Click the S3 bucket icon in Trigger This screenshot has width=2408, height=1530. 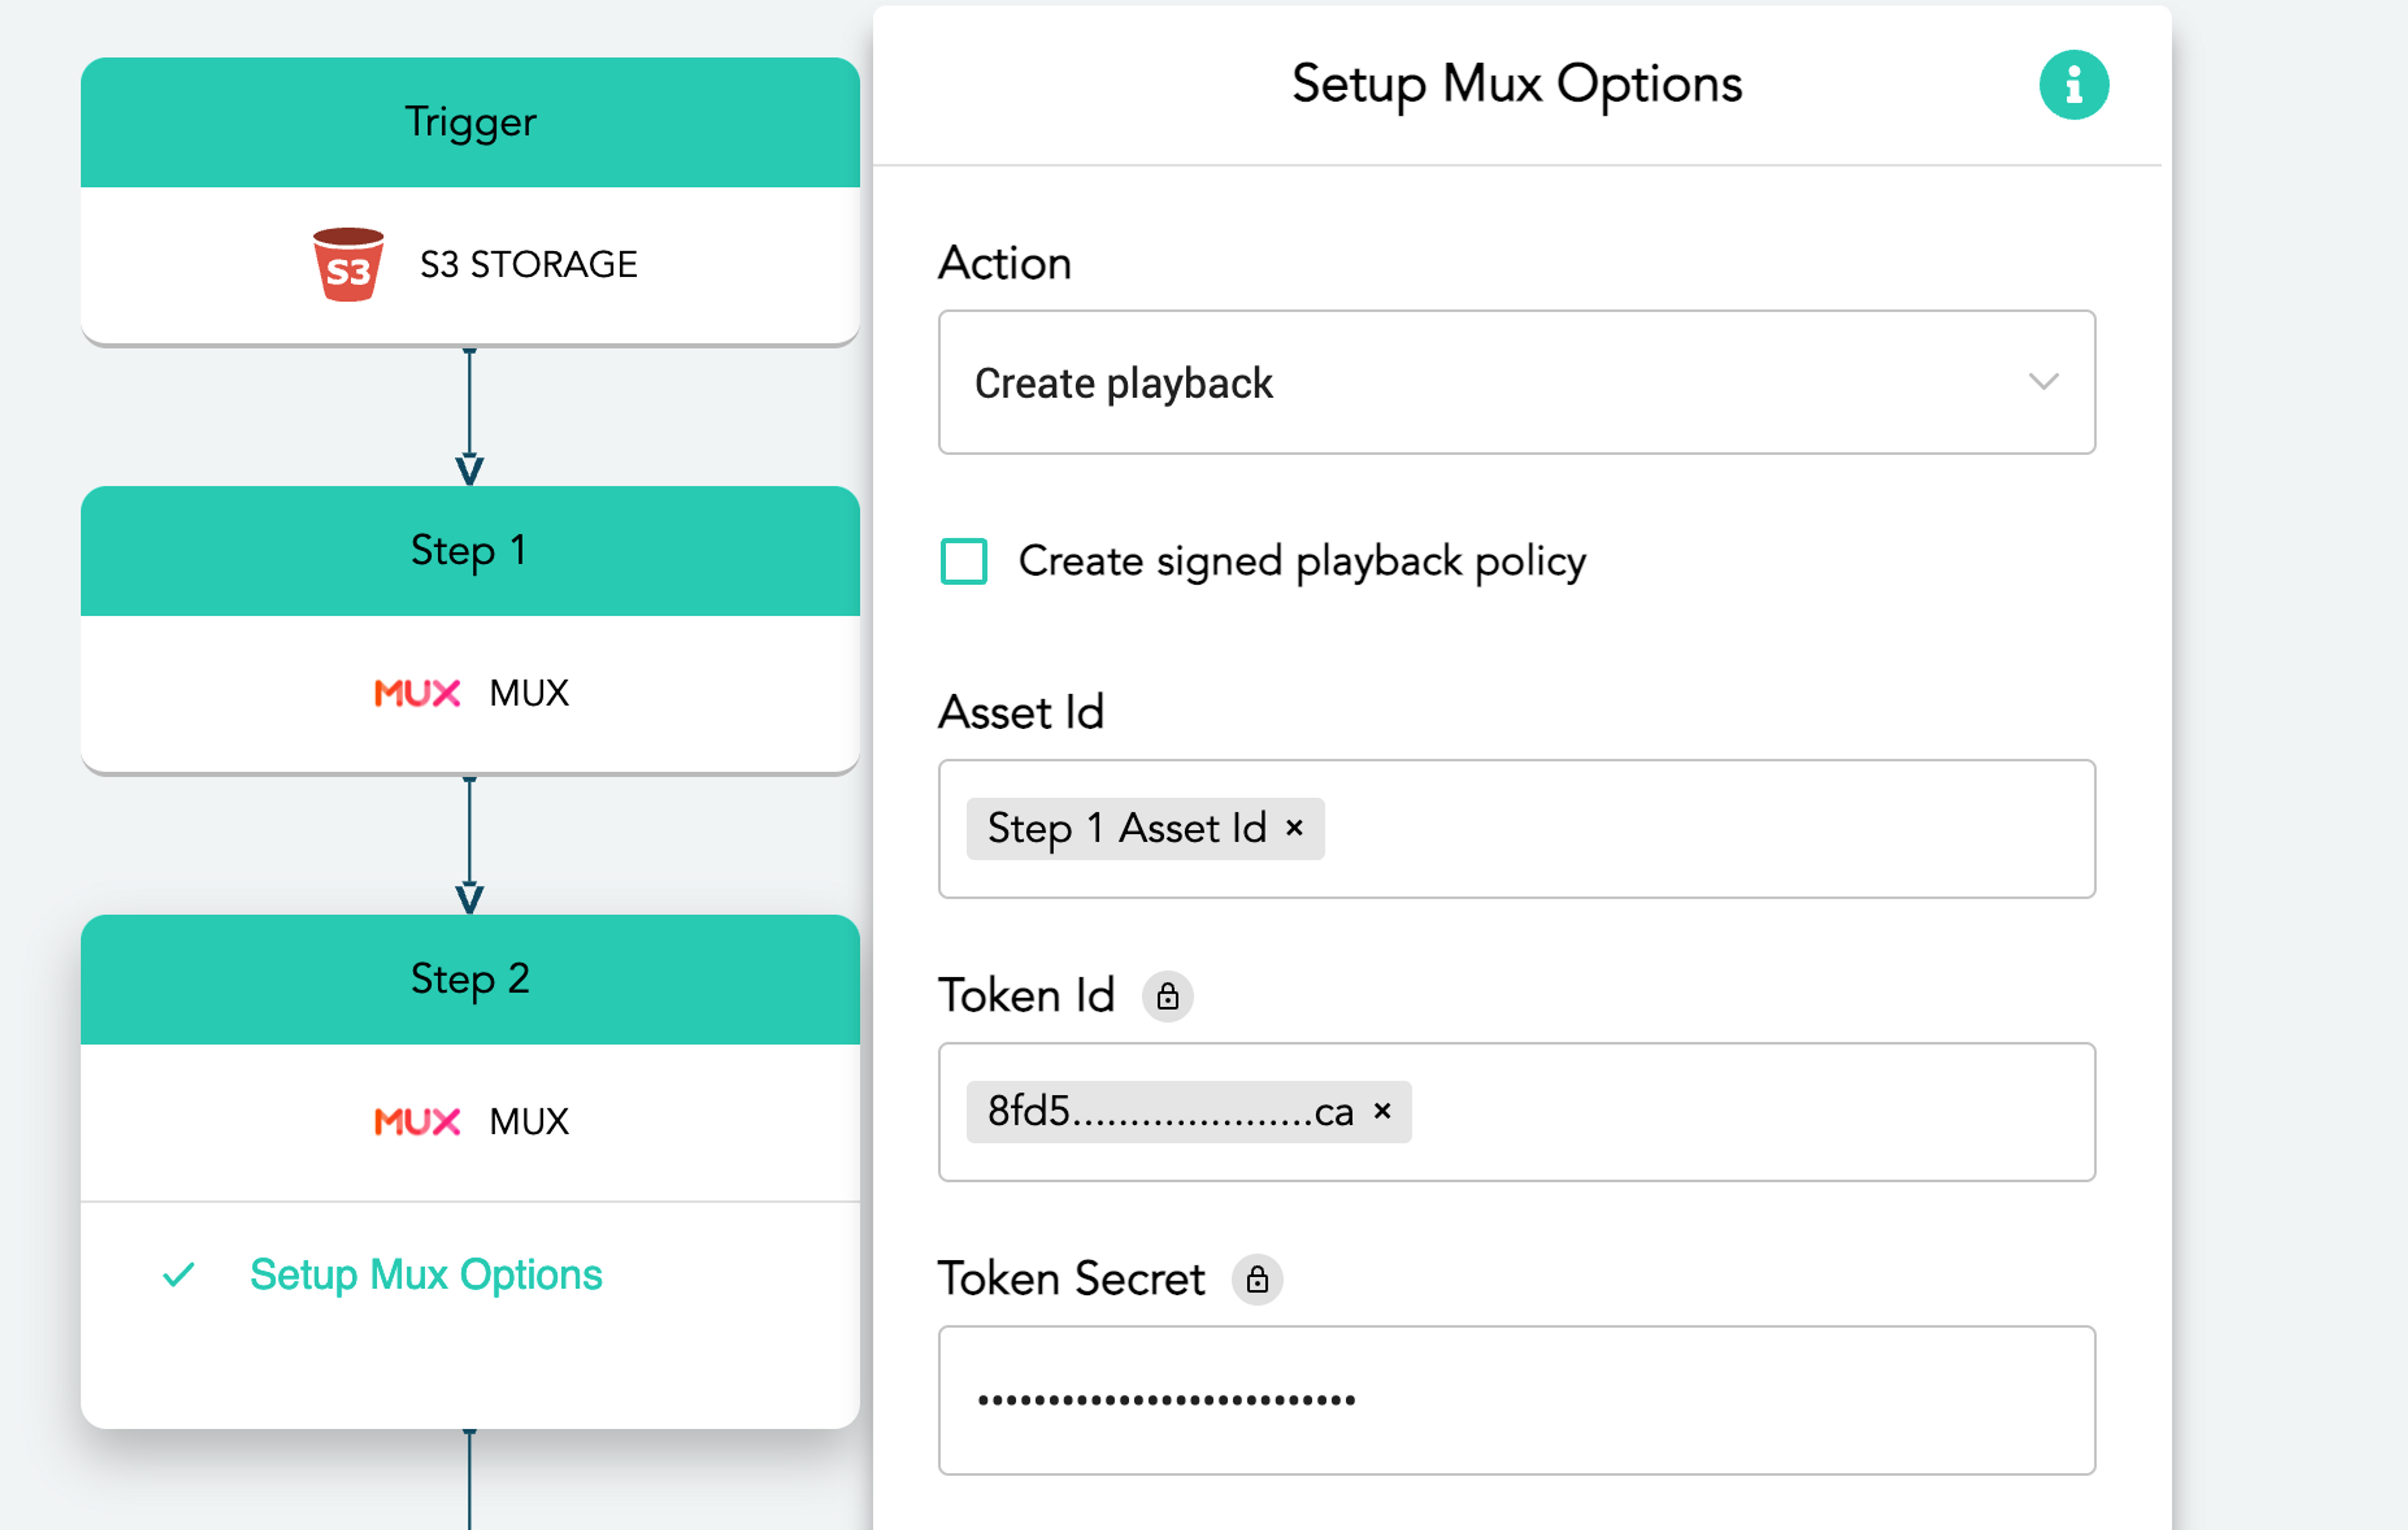click(x=348, y=264)
